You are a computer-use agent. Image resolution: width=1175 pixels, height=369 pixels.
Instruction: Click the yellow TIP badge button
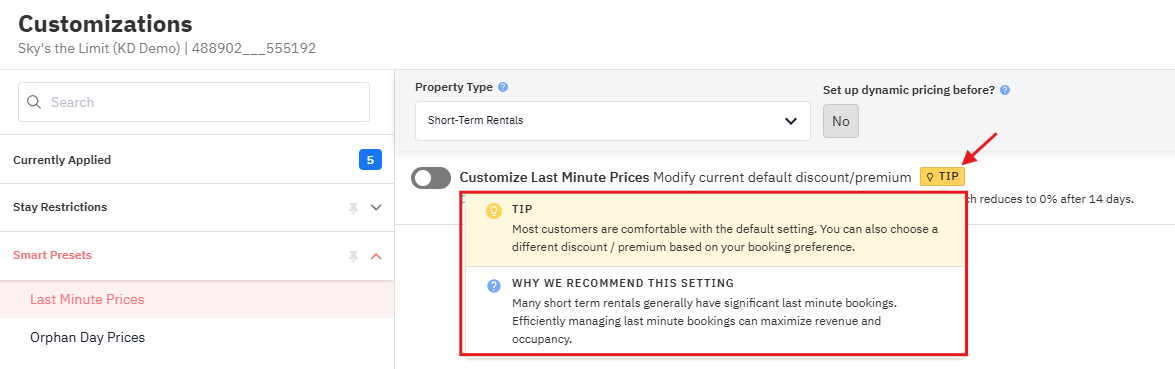click(943, 176)
